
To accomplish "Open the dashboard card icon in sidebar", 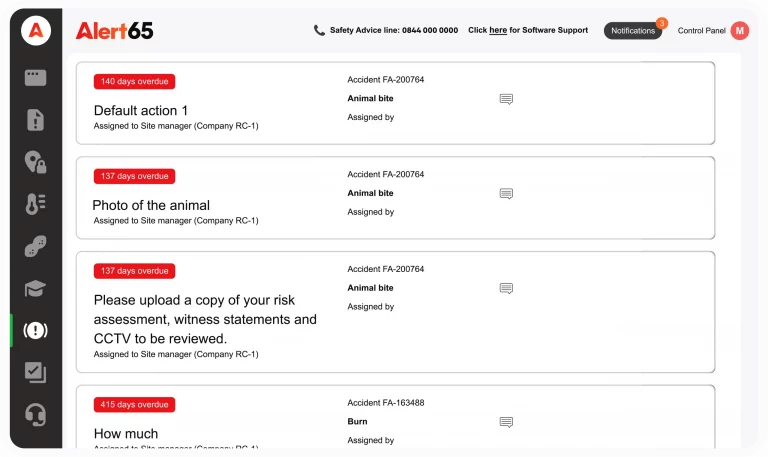I will click(36, 78).
